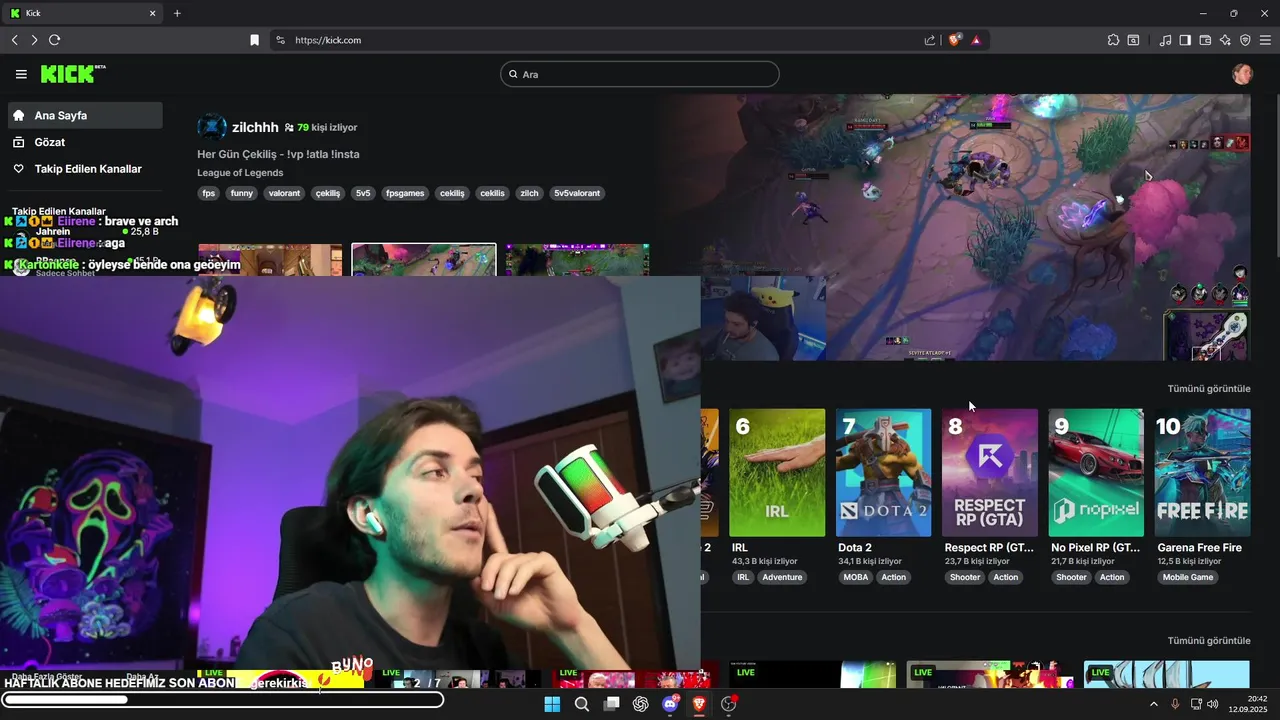Click the MOBA tag under Dota 2
Viewport: 1280px width, 720px height.
pos(856,577)
